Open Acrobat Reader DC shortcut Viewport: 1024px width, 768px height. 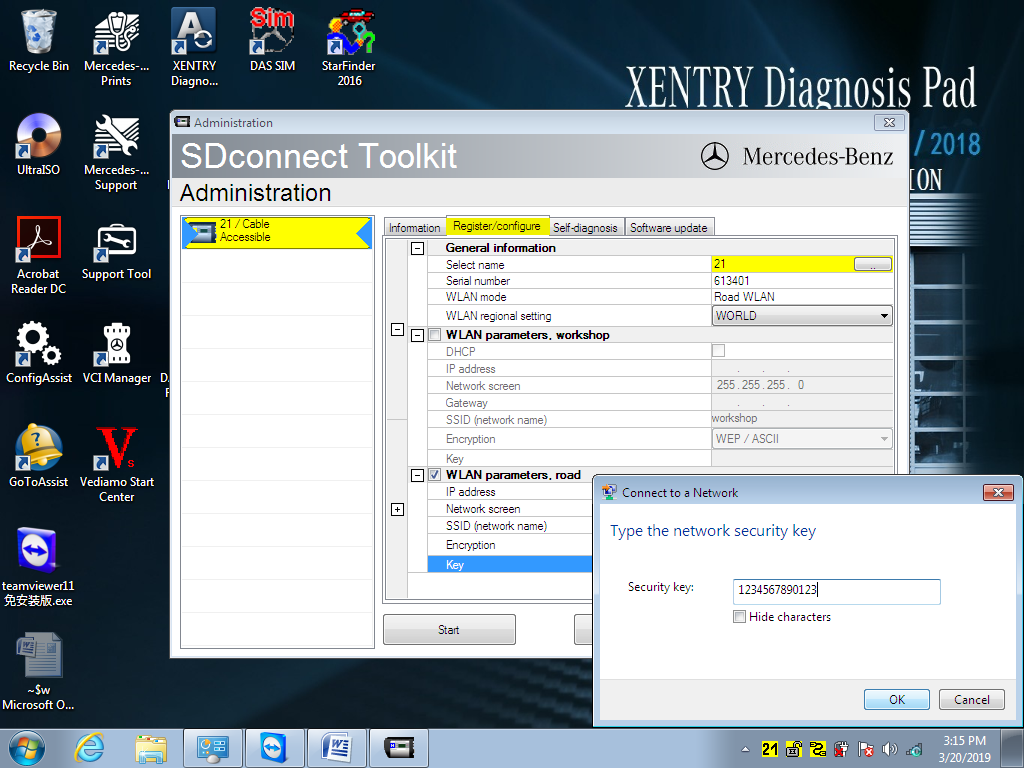39,255
